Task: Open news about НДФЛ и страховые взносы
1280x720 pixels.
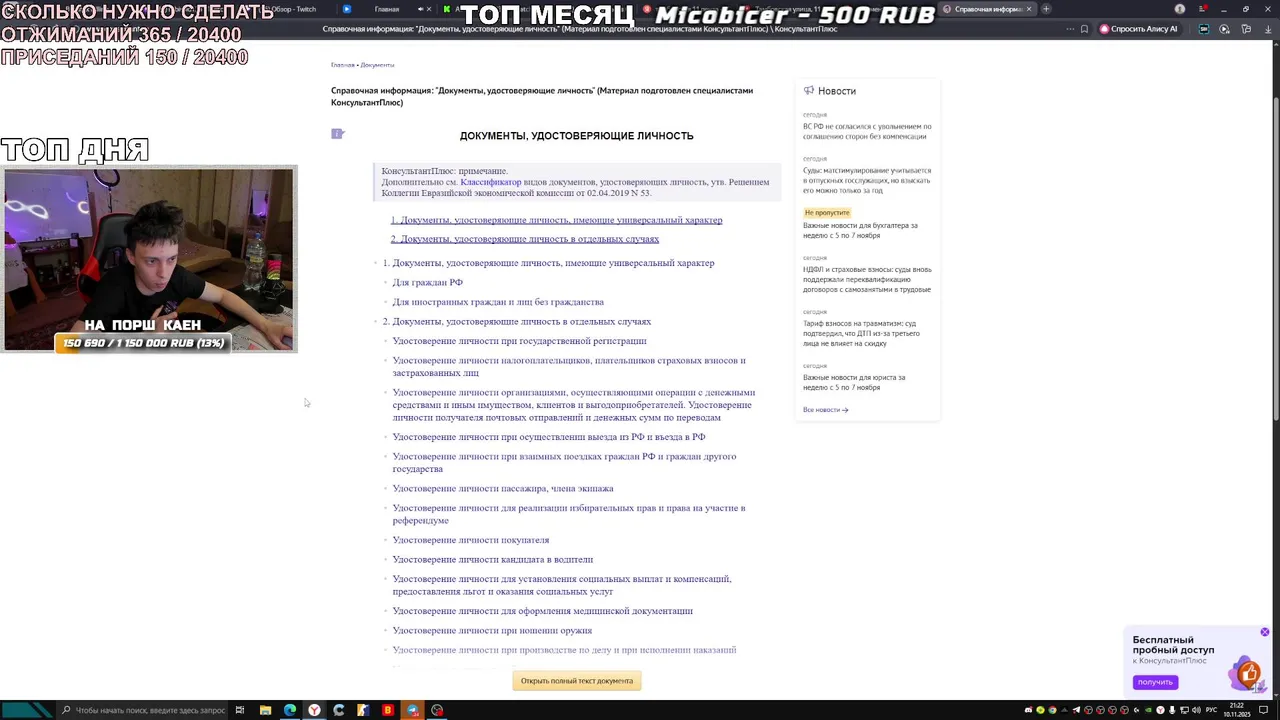Action: click(867, 279)
